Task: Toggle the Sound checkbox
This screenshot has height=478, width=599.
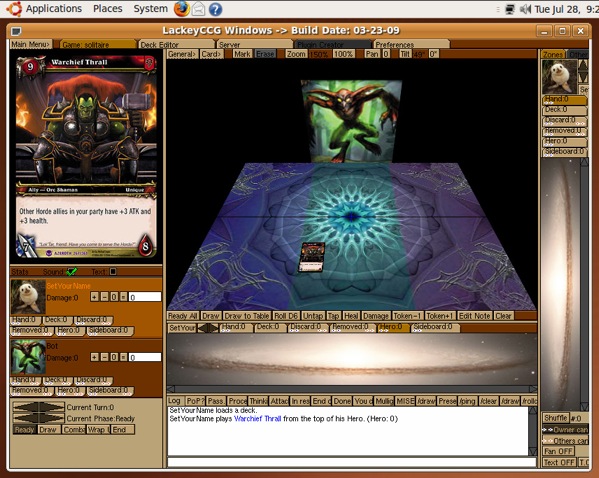Action: (x=71, y=272)
